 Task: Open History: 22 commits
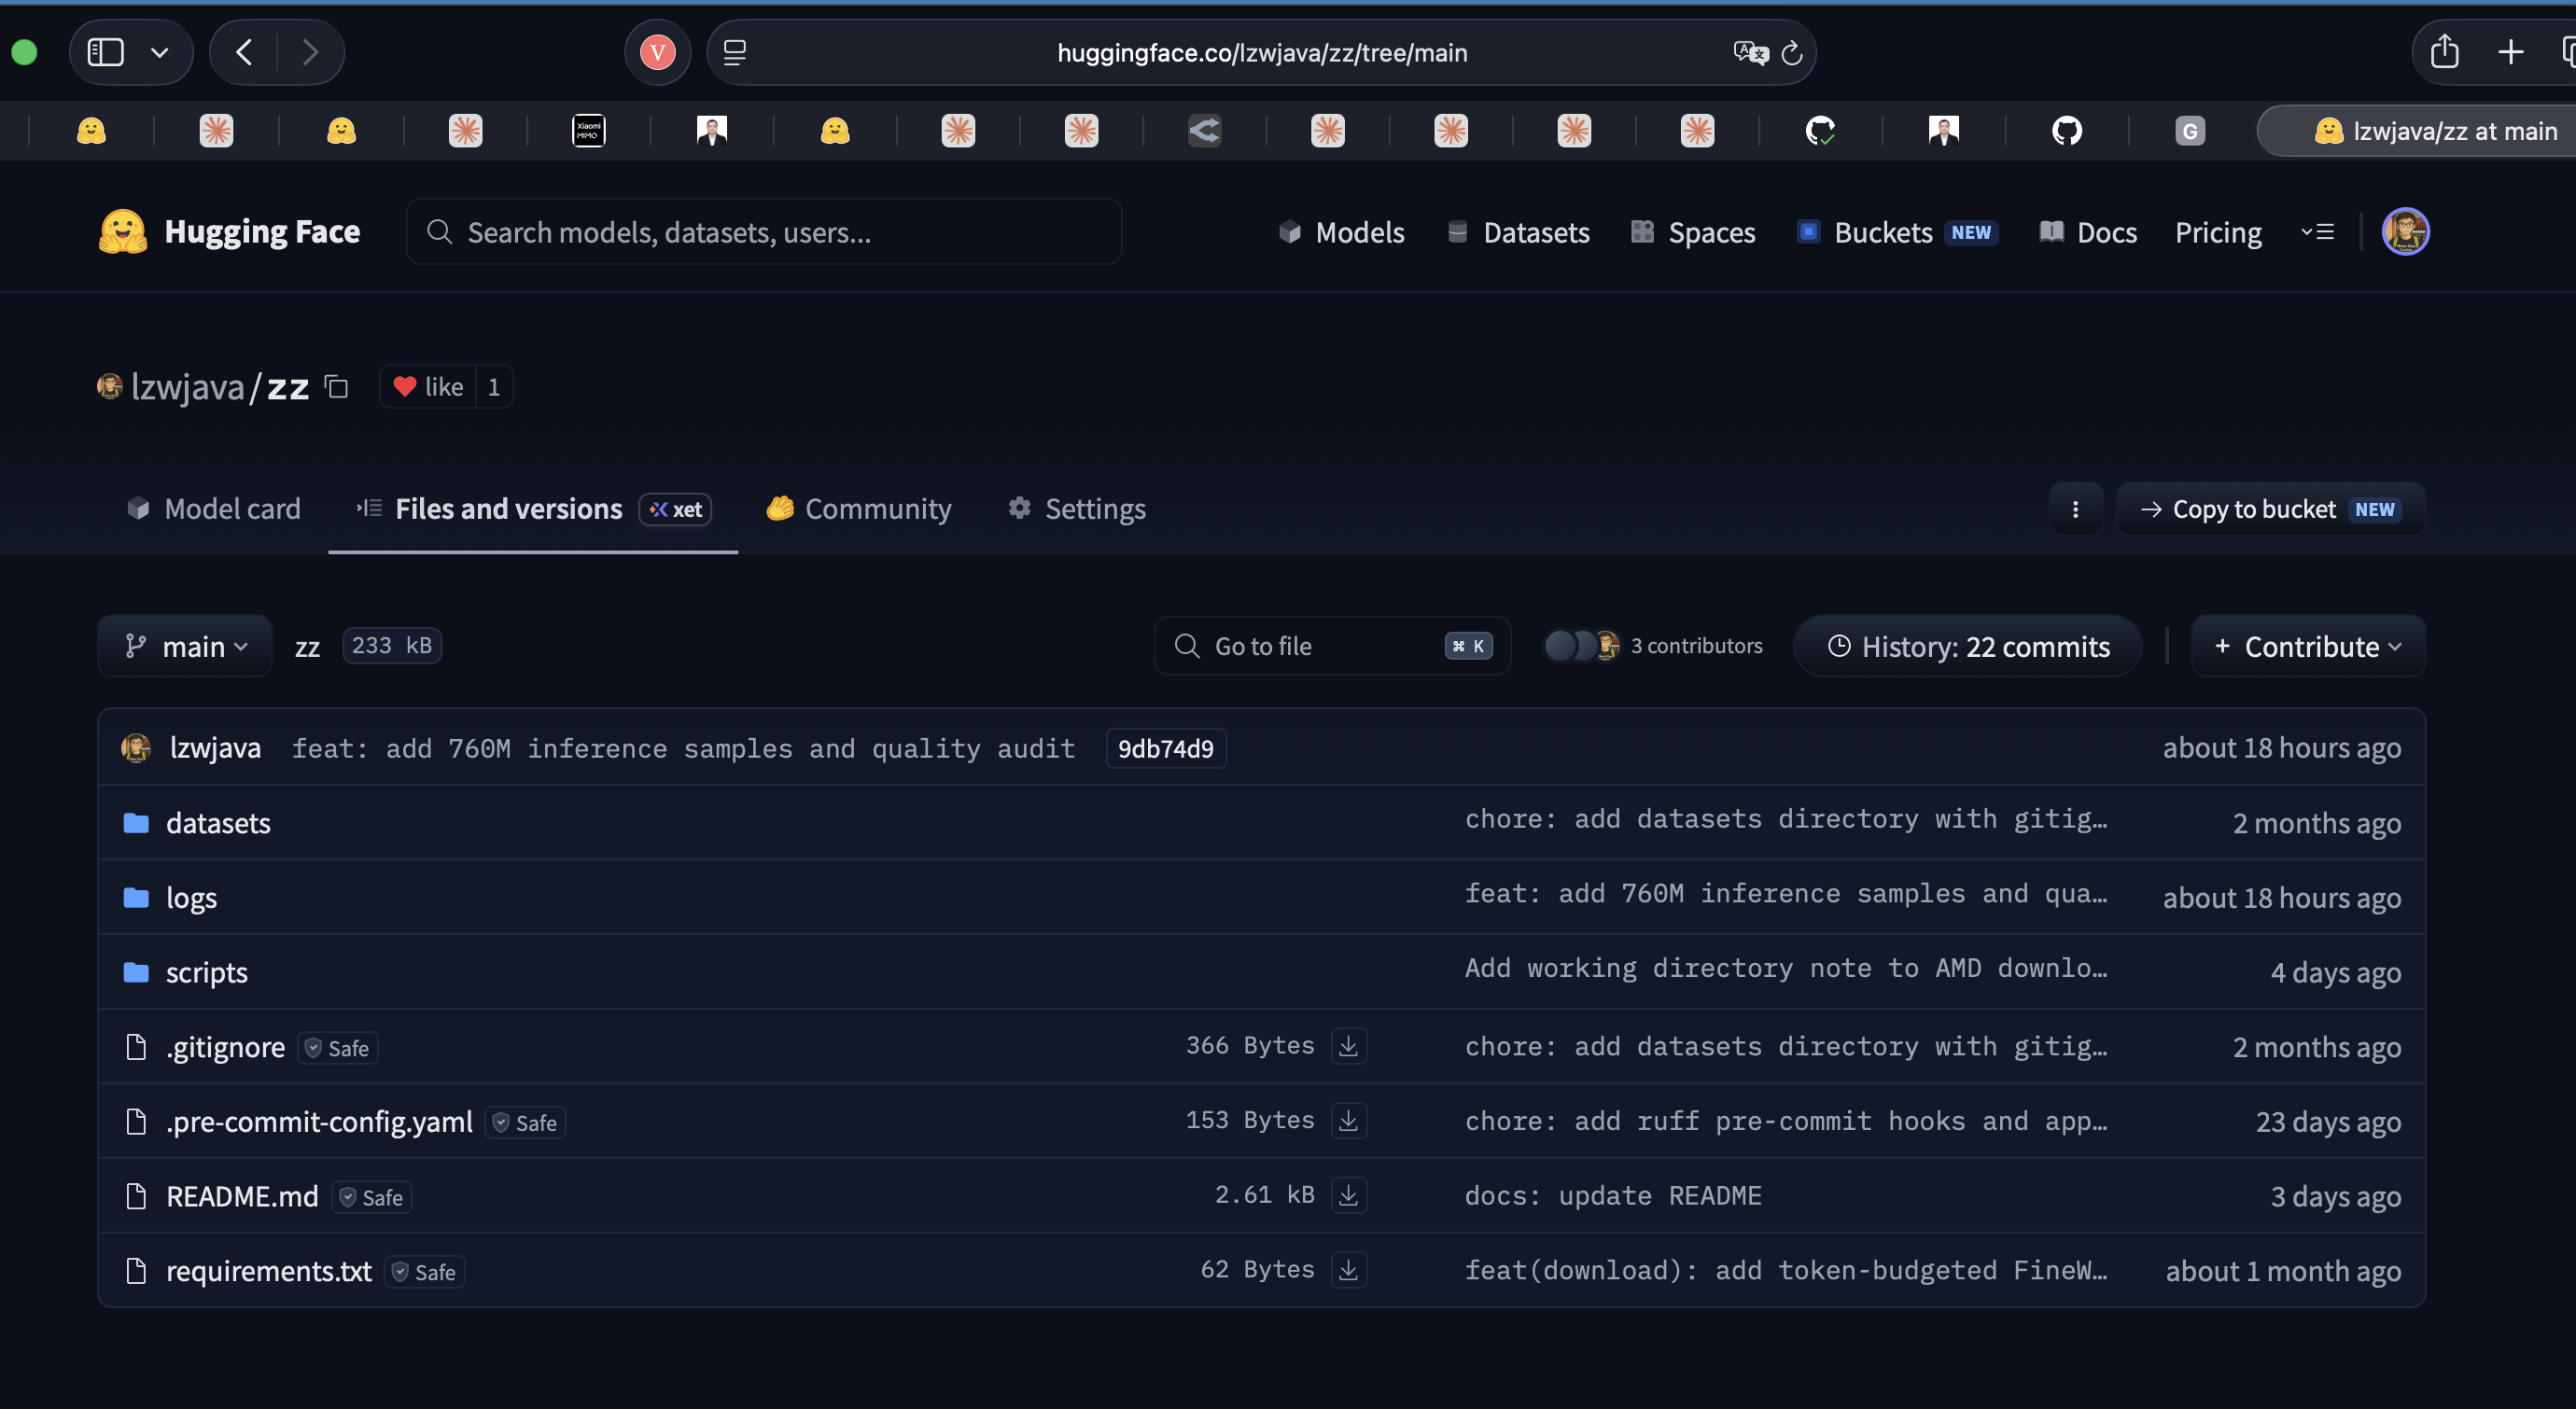1967,646
